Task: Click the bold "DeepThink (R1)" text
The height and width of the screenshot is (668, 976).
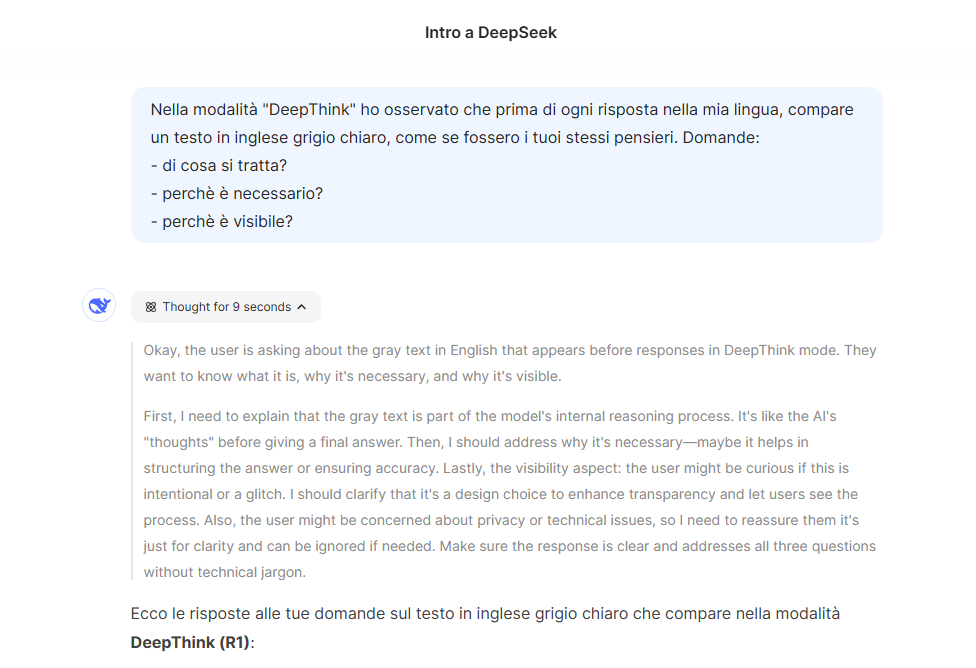Action: [x=190, y=642]
